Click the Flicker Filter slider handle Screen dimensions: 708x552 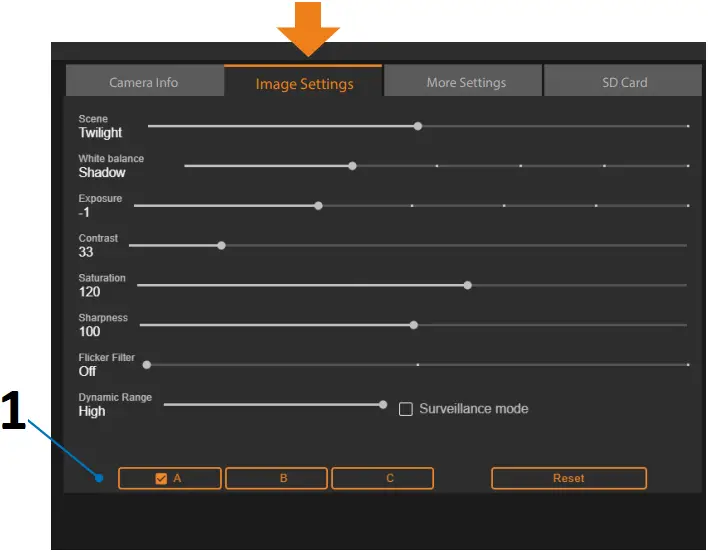tap(147, 364)
